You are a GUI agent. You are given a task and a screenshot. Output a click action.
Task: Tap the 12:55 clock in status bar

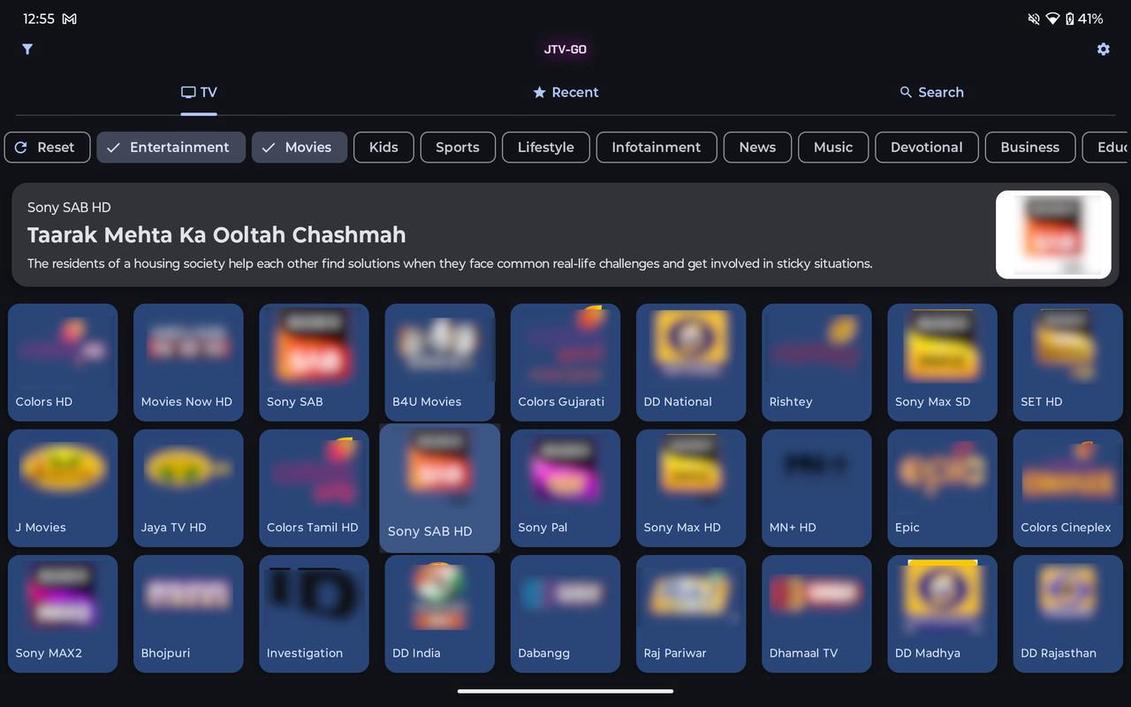pyautogui.click(x=38, y=19)
